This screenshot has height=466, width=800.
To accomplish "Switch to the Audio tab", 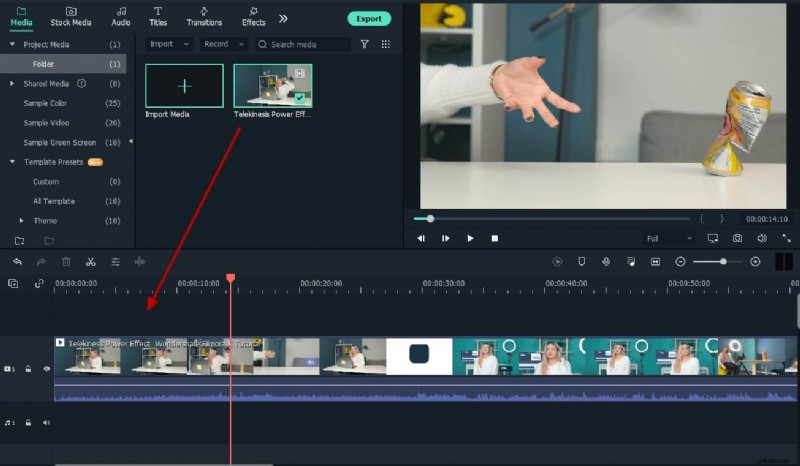I will click(121, 16).
